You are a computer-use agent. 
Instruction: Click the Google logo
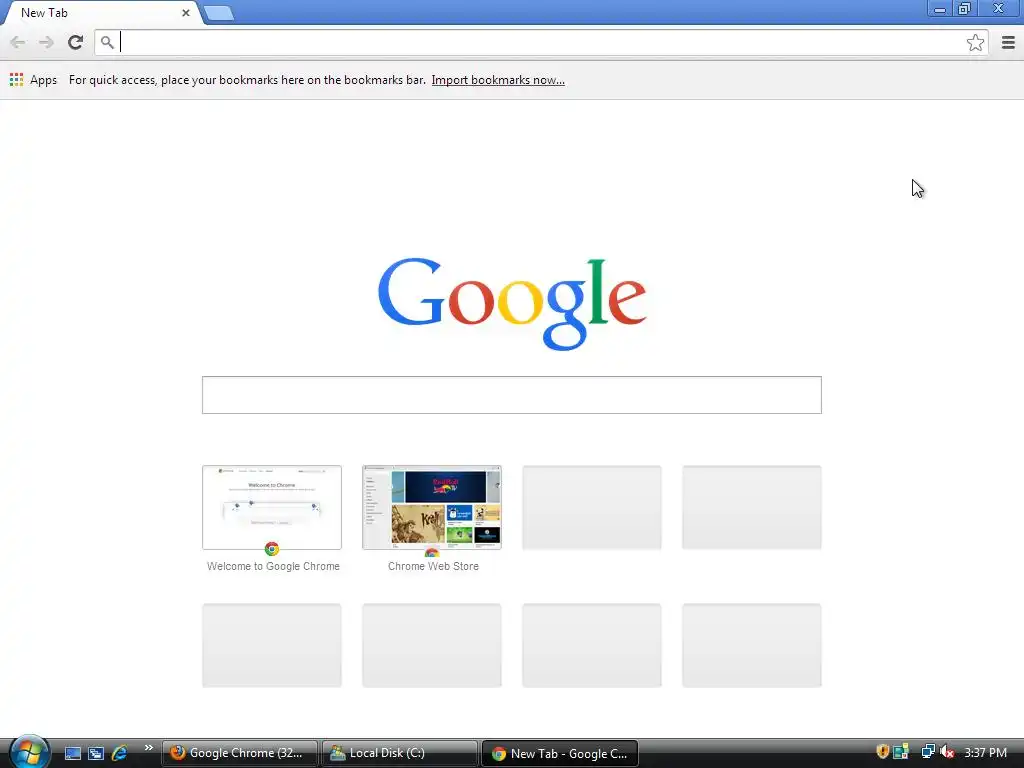[x=512, y=304]
